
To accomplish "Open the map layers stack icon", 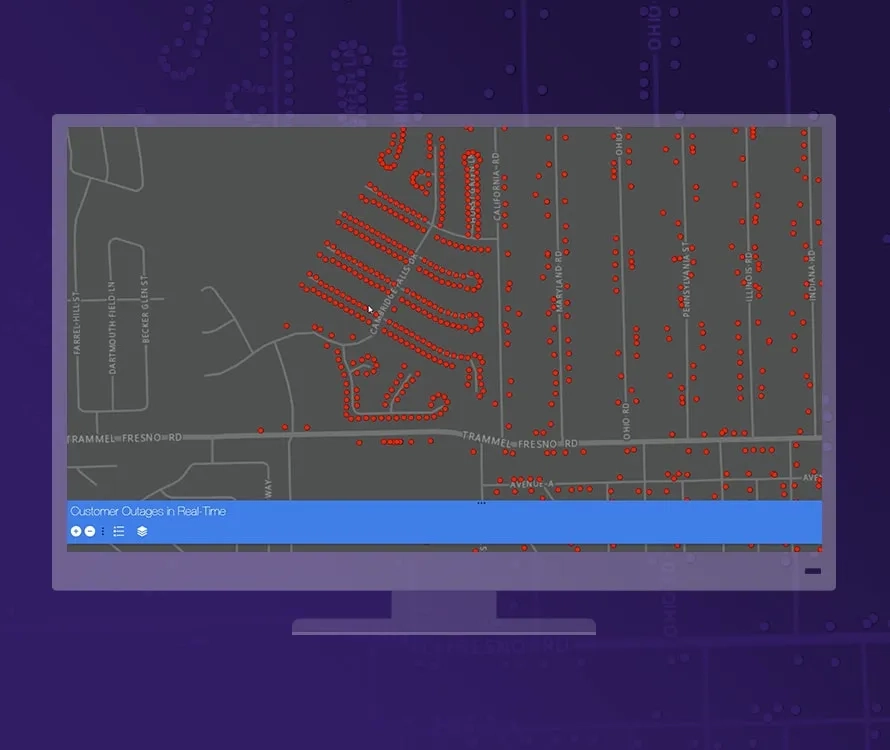I will (x=142, y=531).
